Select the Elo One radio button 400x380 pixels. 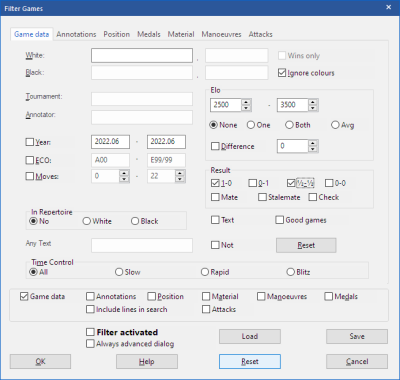pos(251,125)
